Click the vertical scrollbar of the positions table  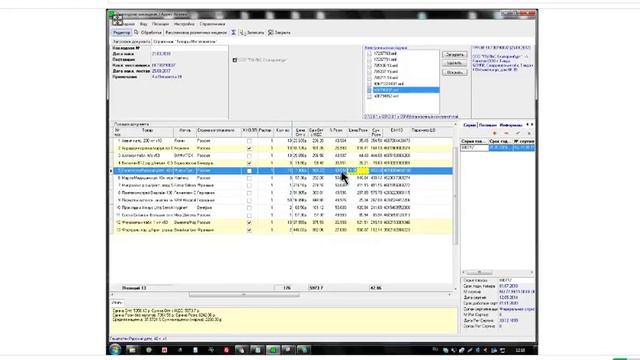(x=456, y=195)
